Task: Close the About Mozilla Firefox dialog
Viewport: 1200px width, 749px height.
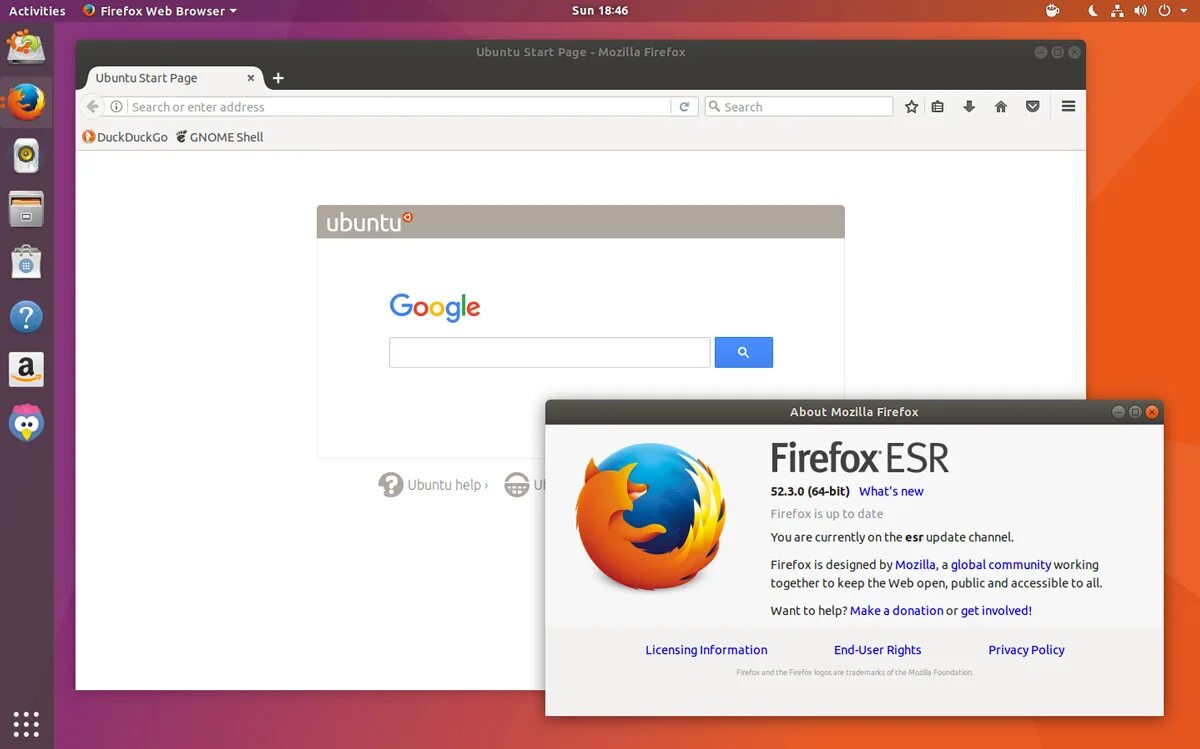Action: (x=1152, y=412)
